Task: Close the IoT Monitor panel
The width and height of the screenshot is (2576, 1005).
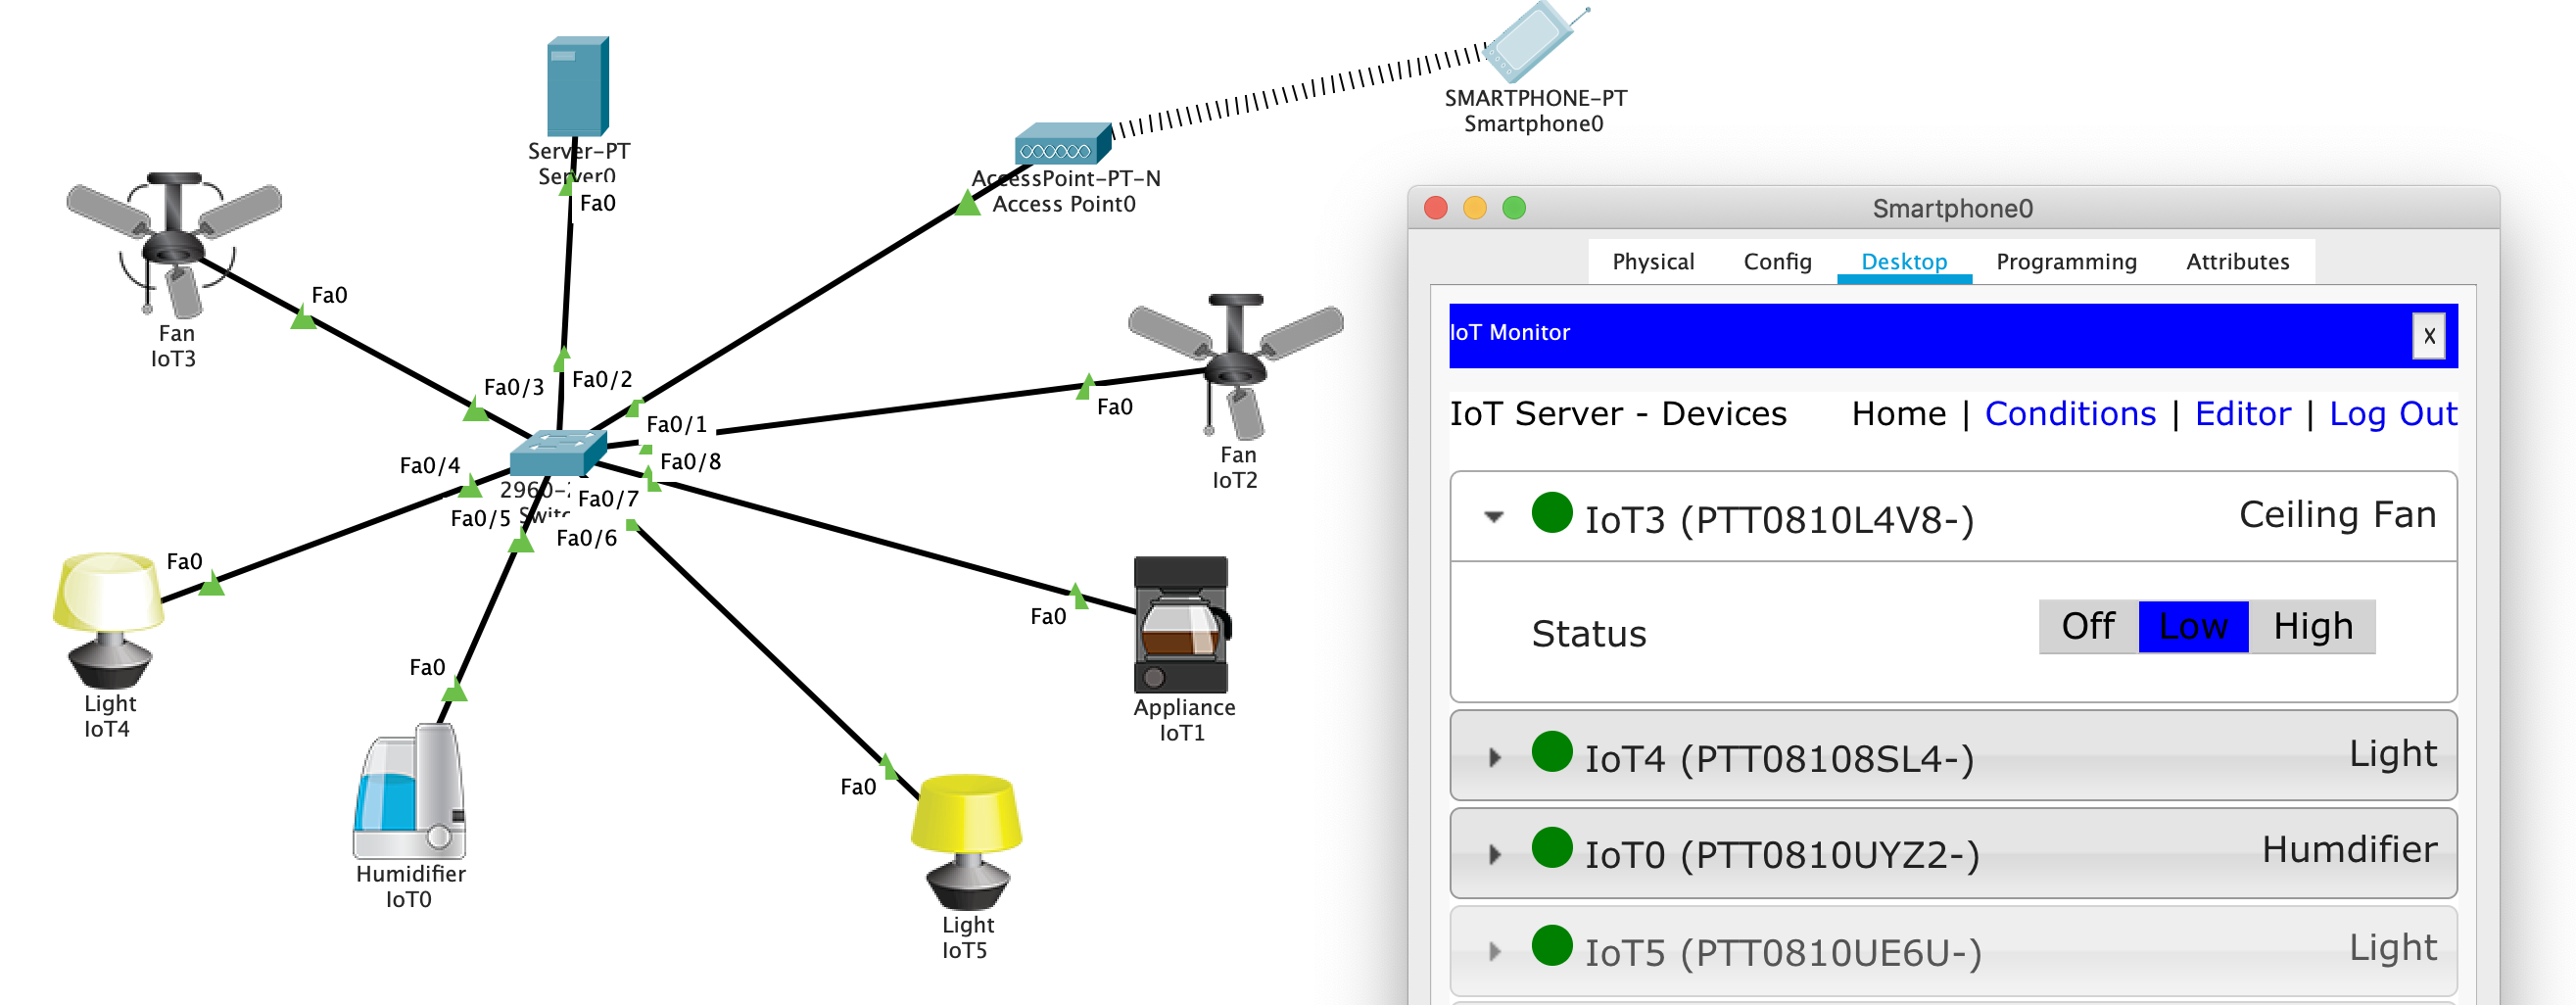Action: pyautogui.click(x=2428, y=336)
